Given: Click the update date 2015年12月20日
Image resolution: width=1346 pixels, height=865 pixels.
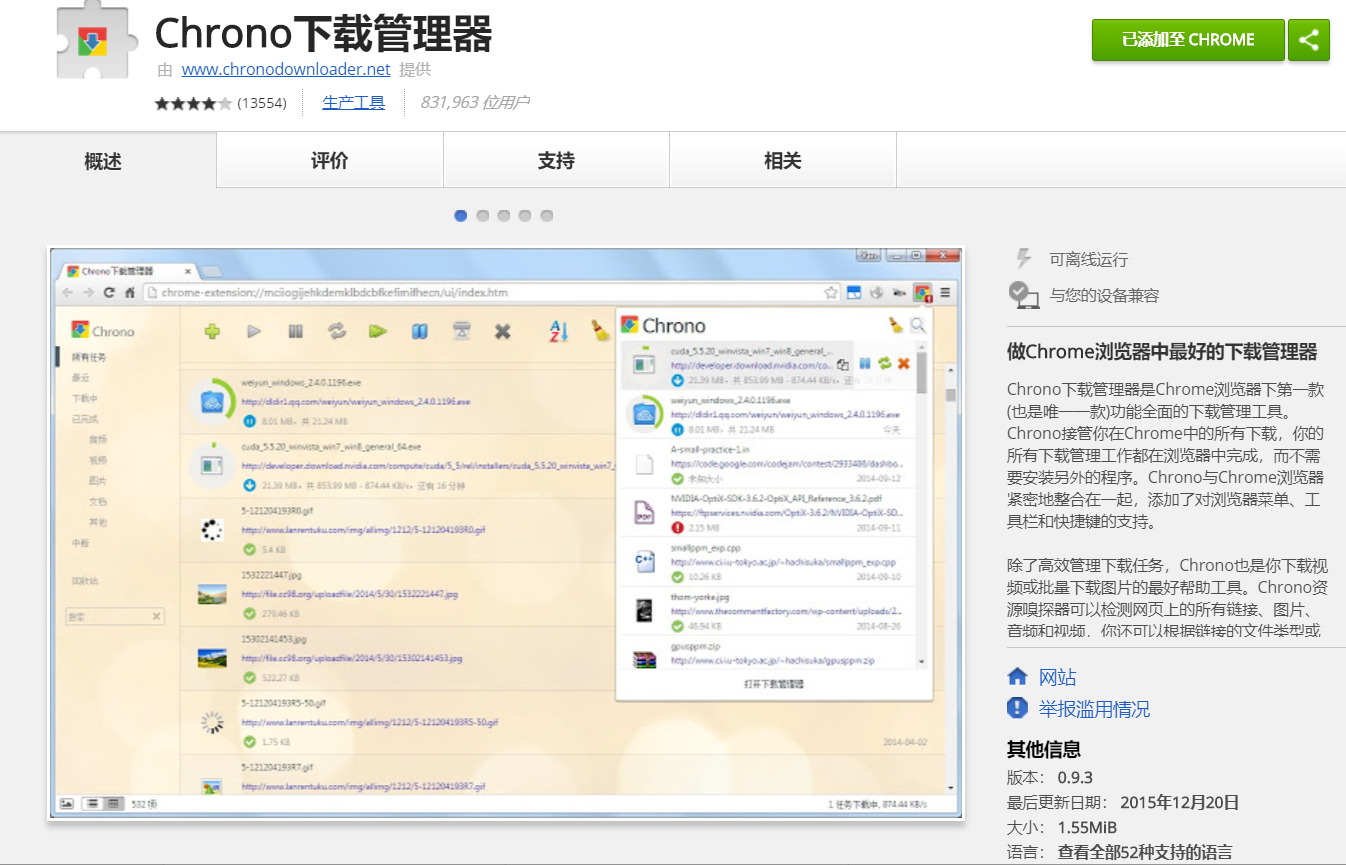Looking at the screenshot, I should 1180,802.
